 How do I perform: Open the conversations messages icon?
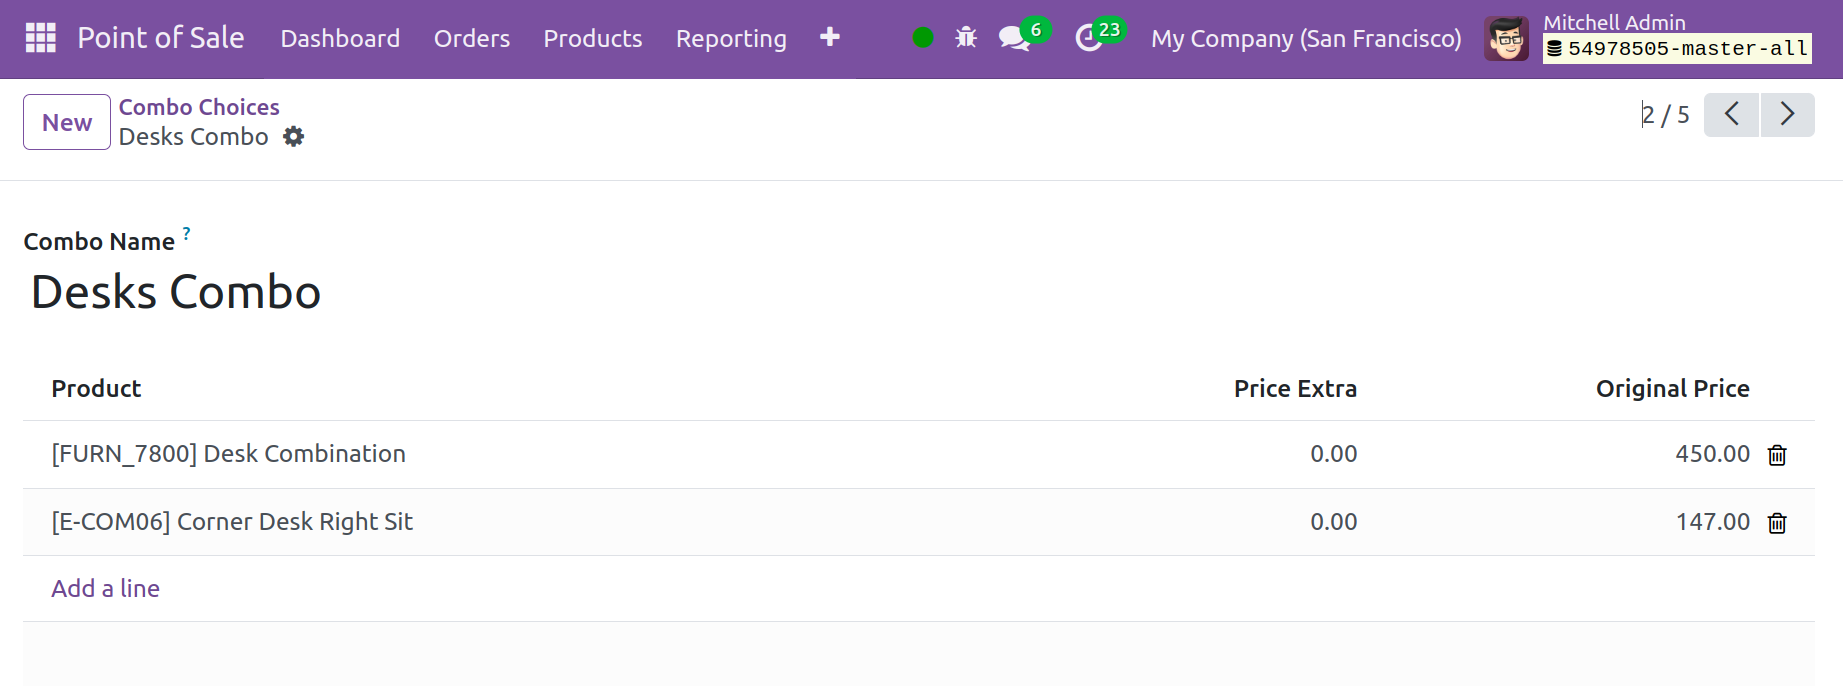[x=1015, y=38]
